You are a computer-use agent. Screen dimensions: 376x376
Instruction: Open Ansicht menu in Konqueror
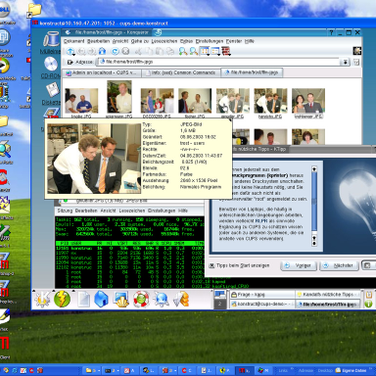pos(120,41)
